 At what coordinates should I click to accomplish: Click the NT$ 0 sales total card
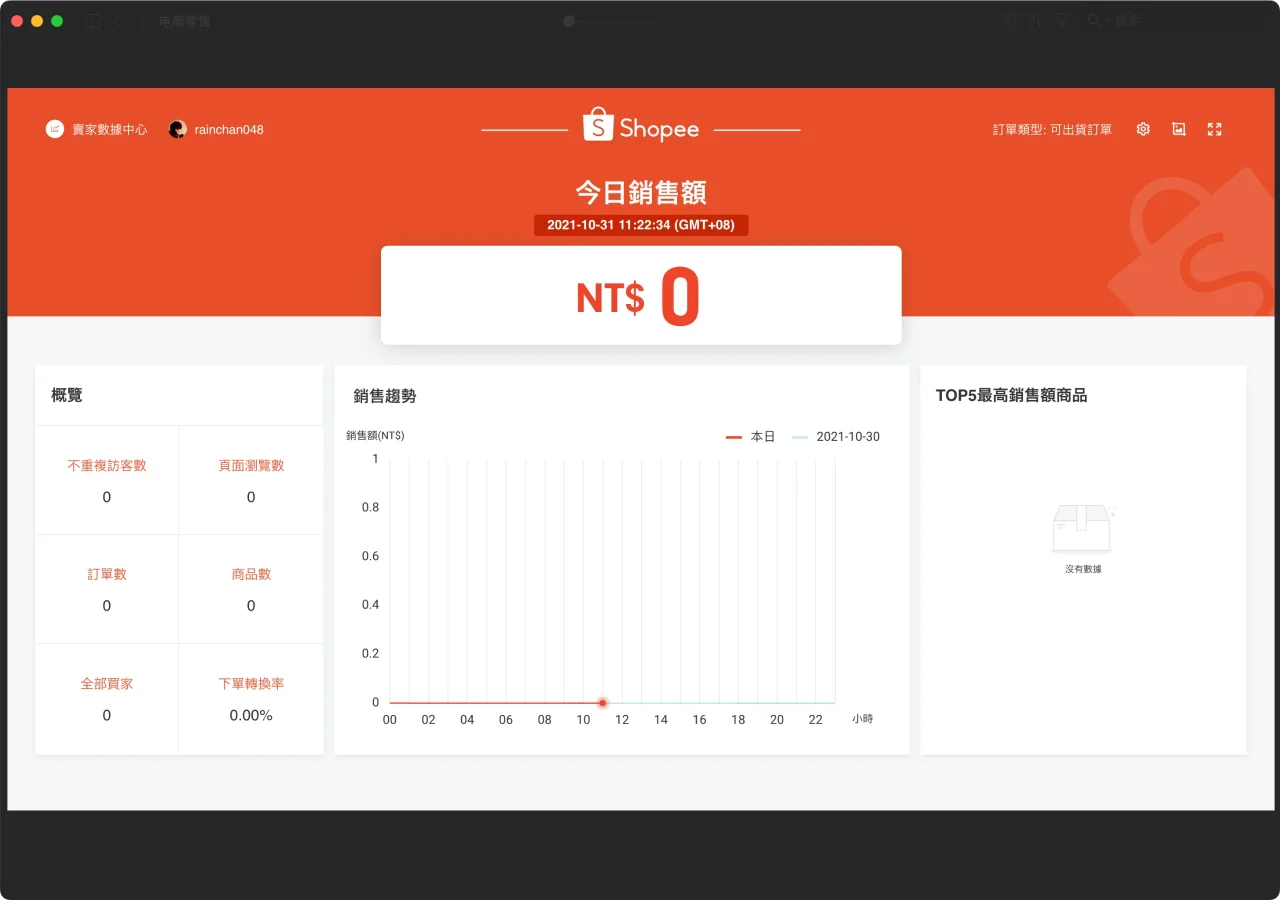click(641, 296)
